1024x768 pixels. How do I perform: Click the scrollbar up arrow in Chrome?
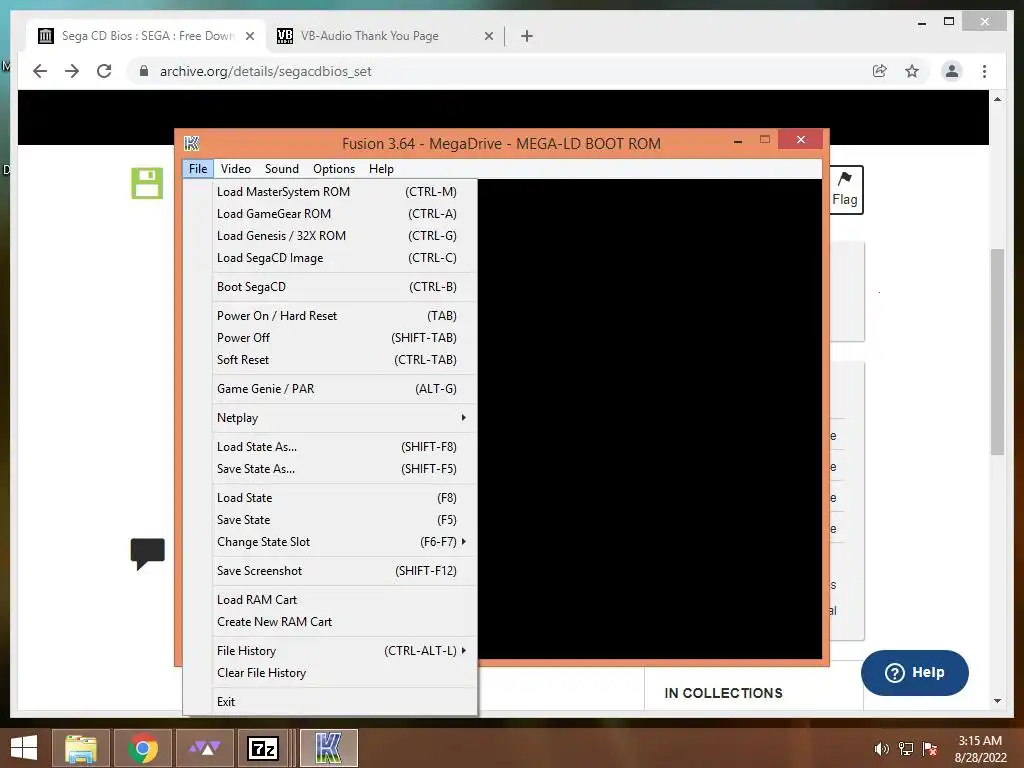[x=997, y=99]
